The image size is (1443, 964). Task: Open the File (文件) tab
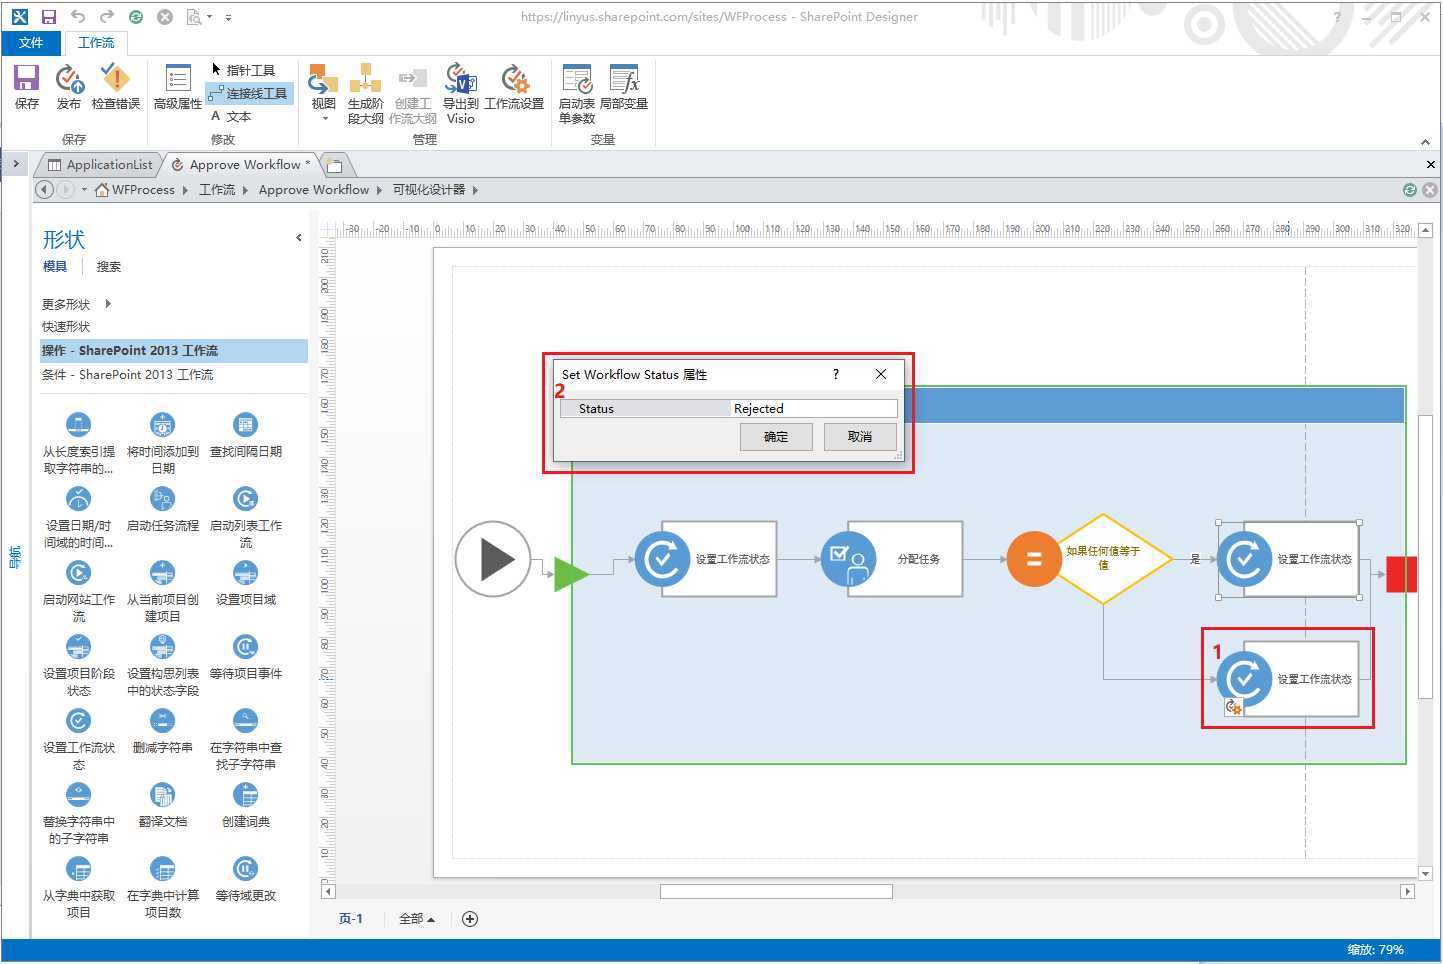pyautogui.click(x=31, y=42)
